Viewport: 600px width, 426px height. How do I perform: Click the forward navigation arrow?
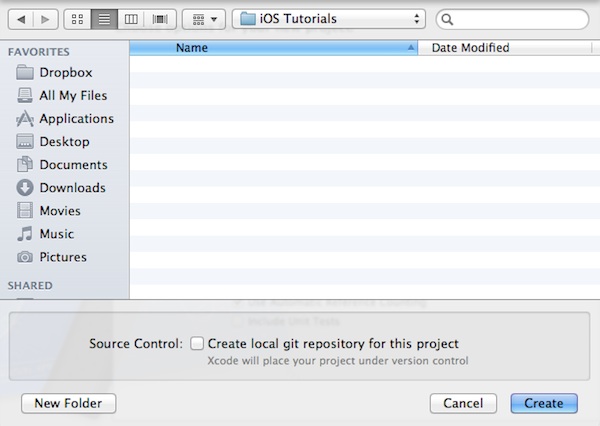(46, 19)
